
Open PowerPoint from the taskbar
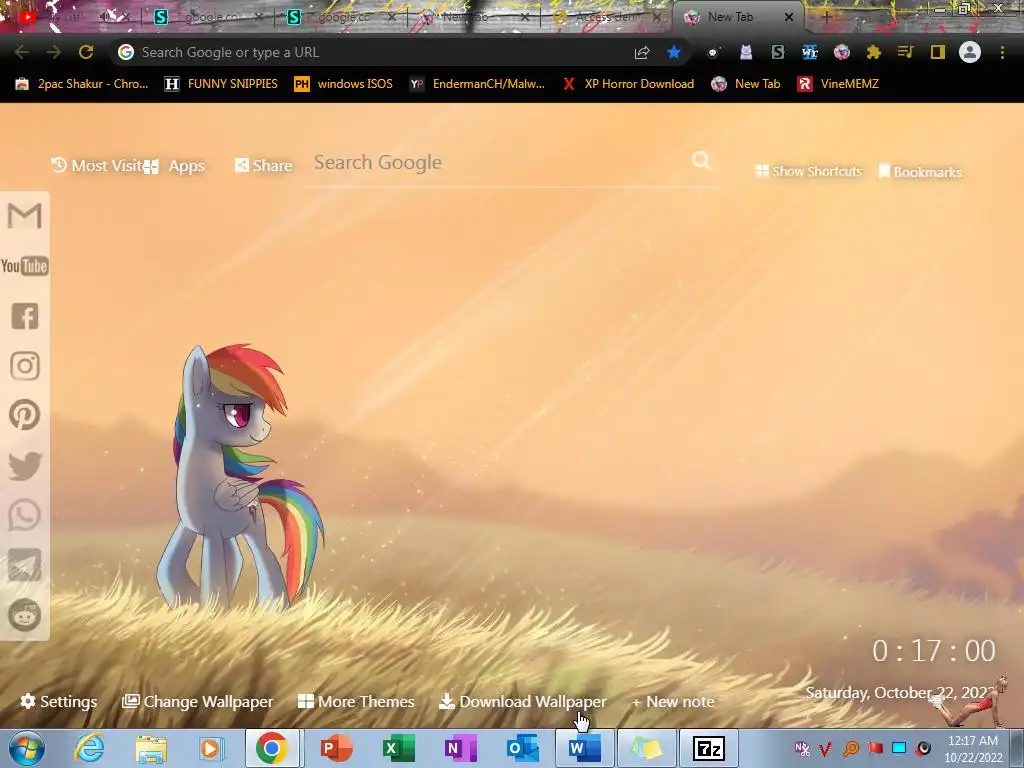click(337, 748)
